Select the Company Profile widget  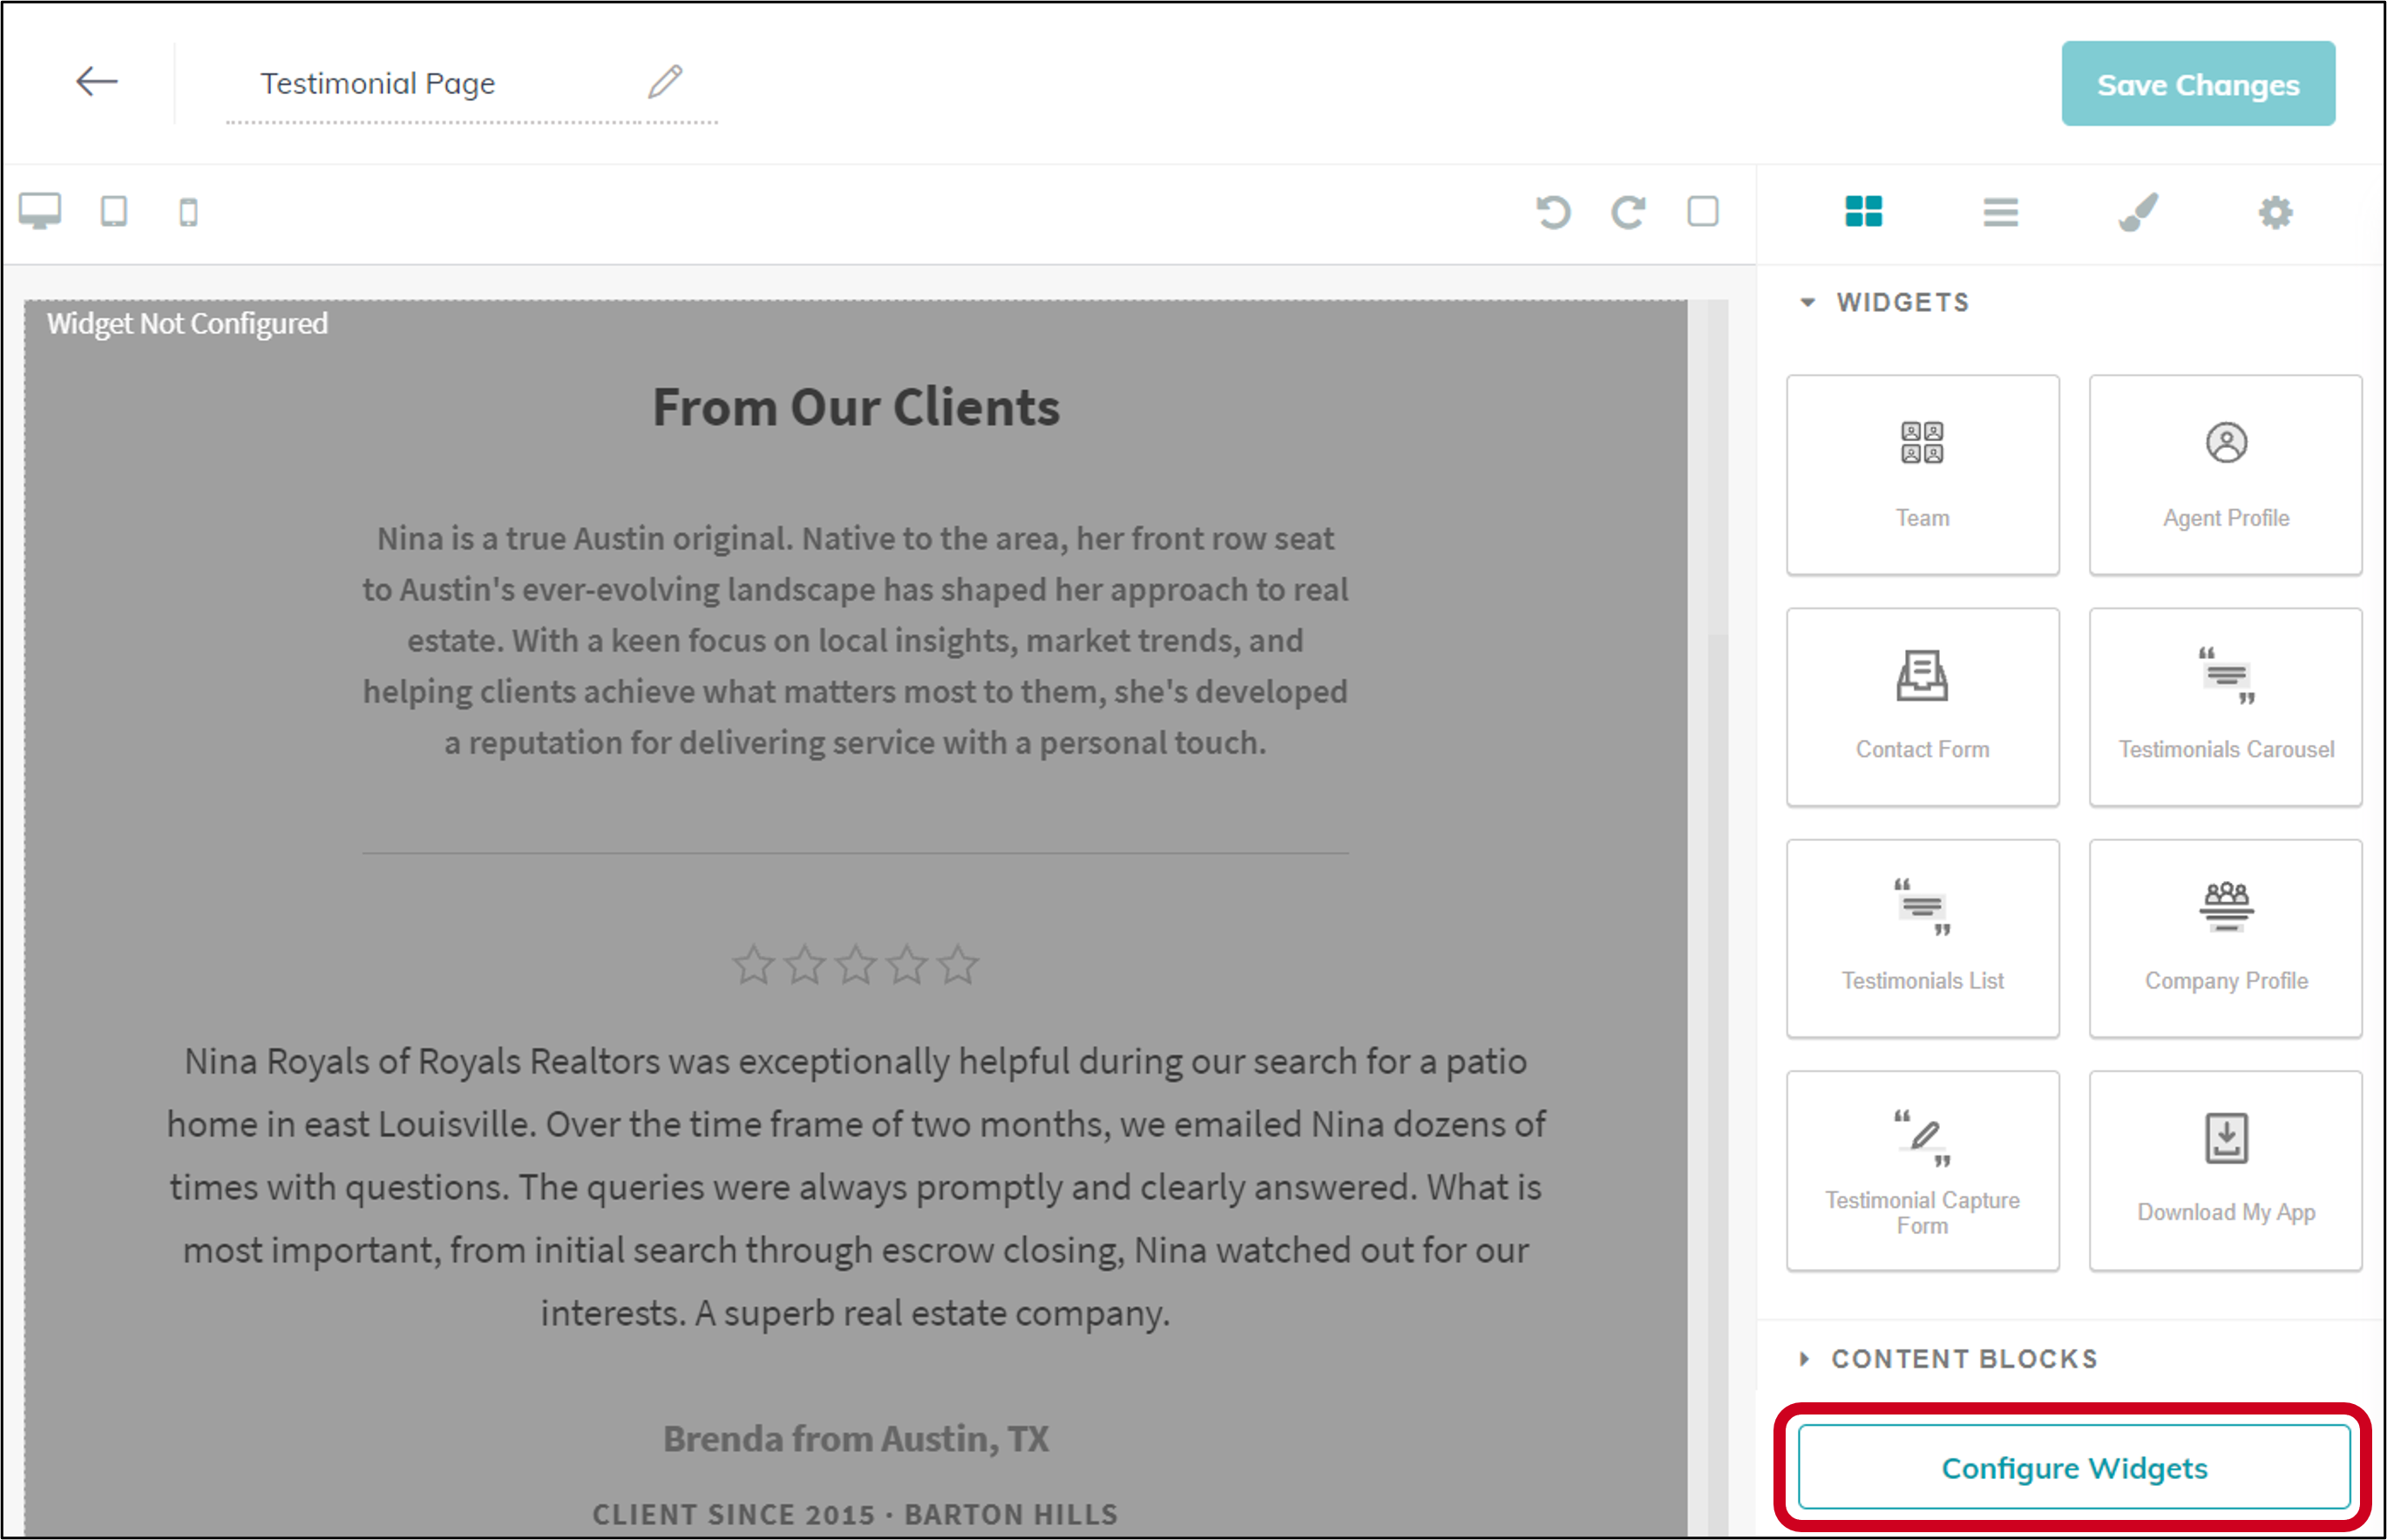coord(2225,938)
